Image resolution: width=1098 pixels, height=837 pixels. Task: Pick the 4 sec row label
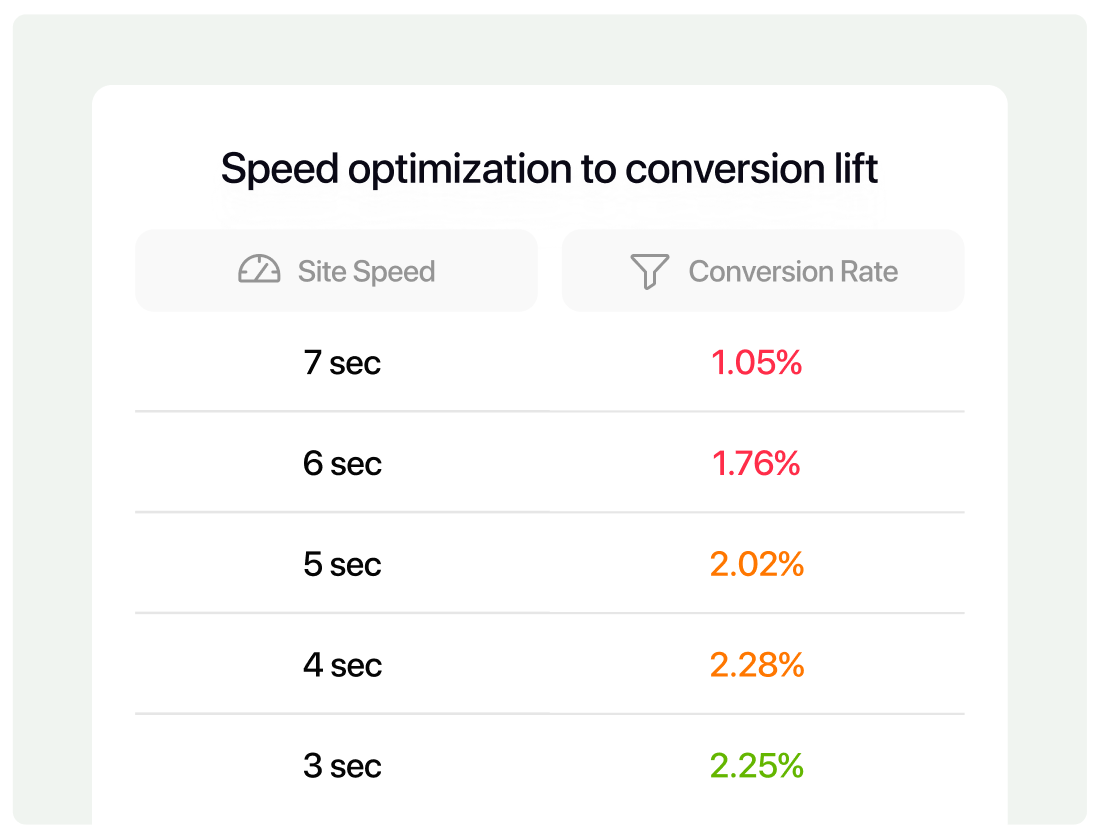click(x=342, y=666)
